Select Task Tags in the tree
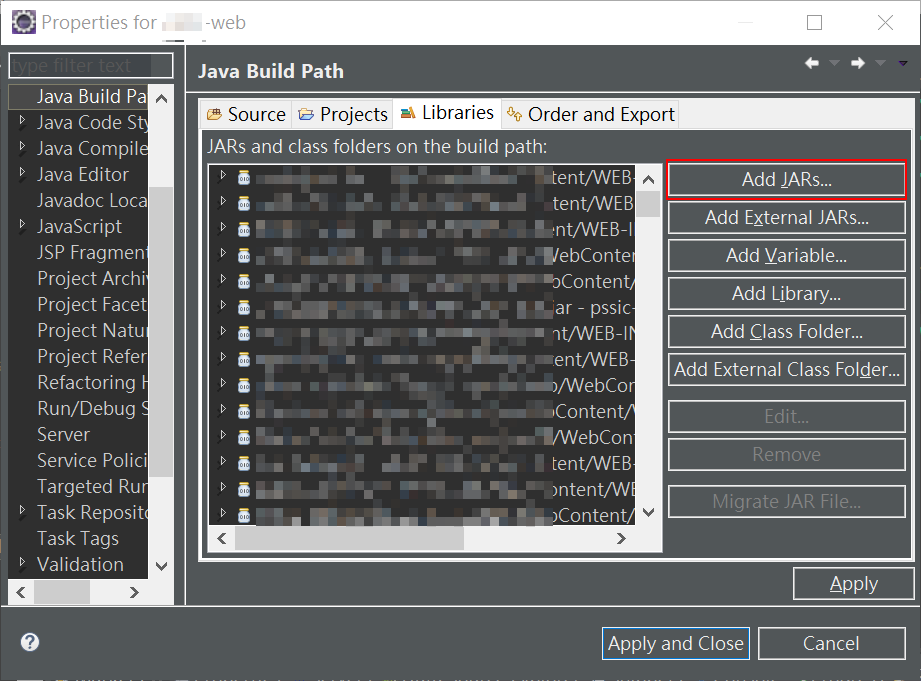921x681 pixels. 78,538
